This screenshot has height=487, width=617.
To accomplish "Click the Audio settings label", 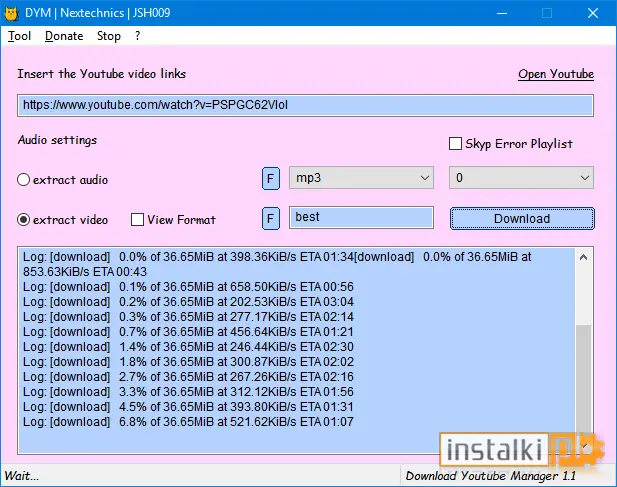I will click(x=57, y=140).
